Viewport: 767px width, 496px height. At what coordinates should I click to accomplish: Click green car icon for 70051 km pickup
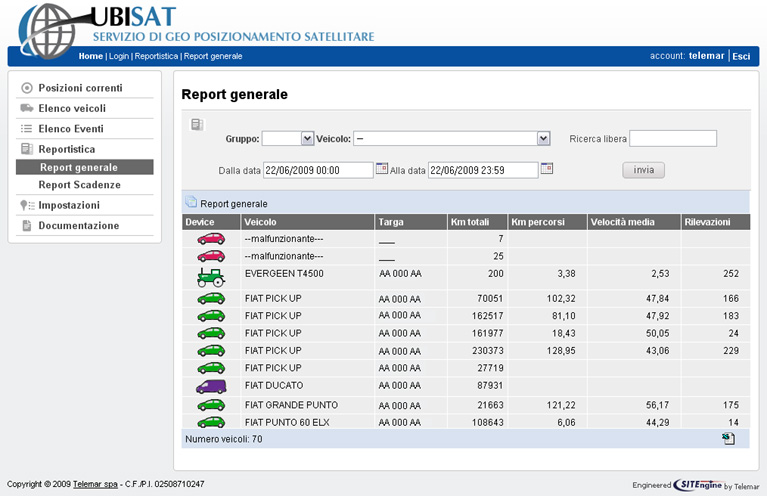point(211,298)
